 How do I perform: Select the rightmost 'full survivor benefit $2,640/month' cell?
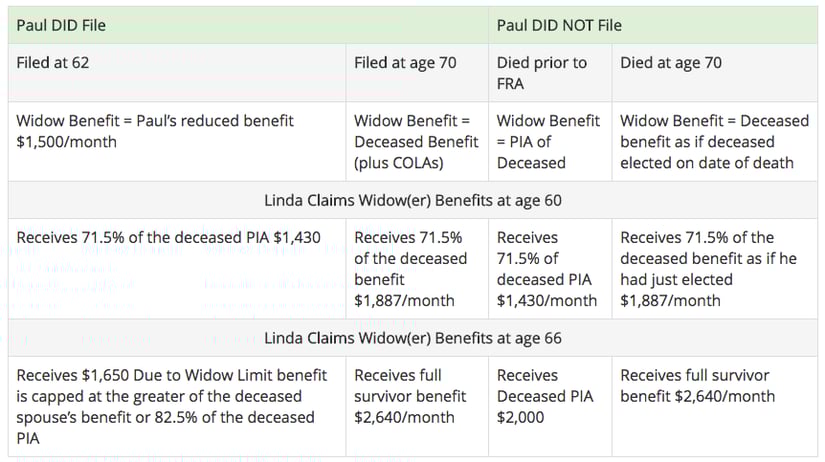pos(715,406)
